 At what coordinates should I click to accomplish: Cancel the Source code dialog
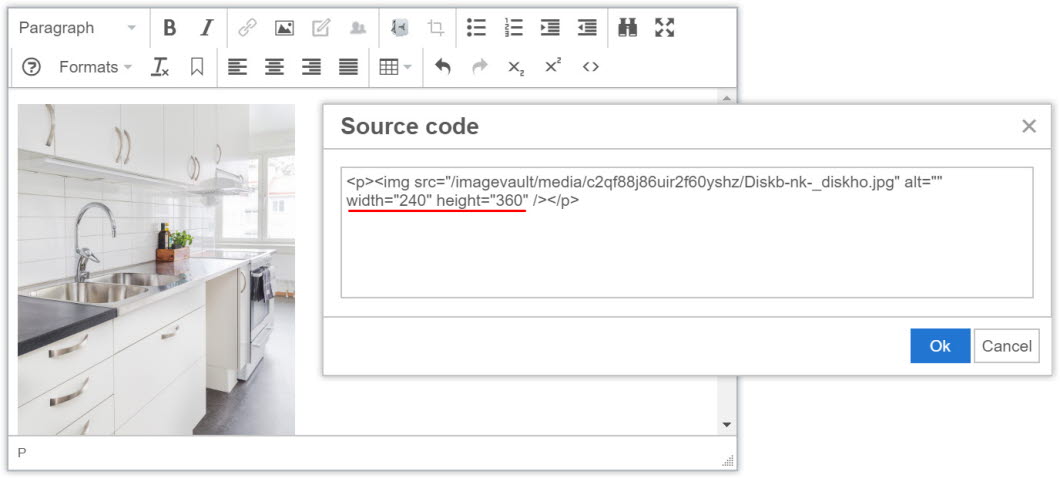[1006, 346]
